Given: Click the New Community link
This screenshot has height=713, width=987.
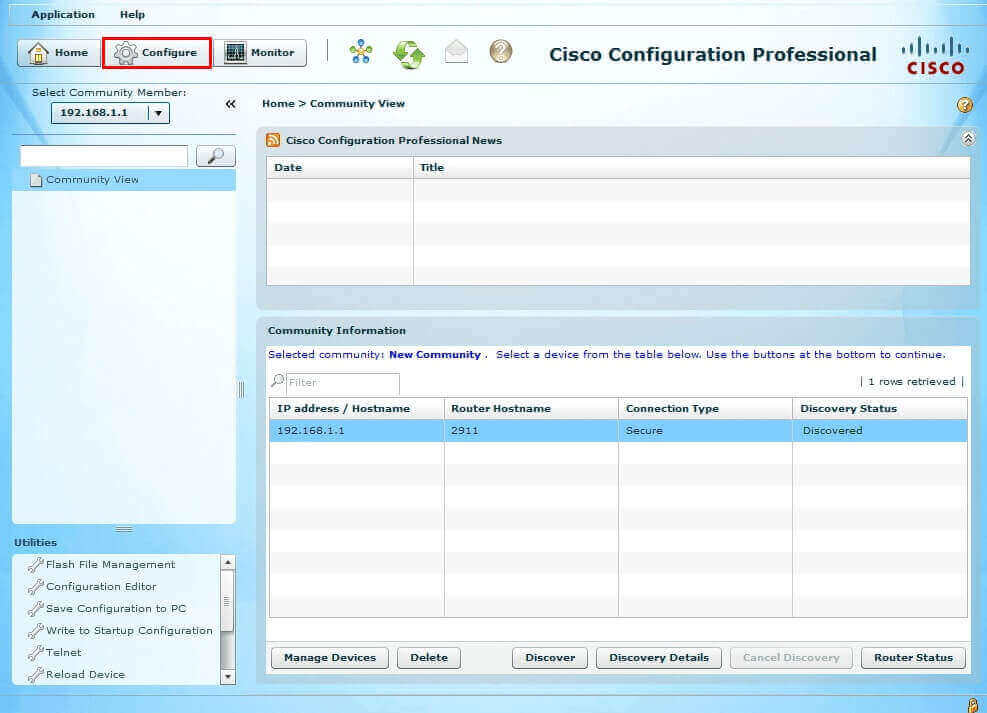Looking at the screenshot, I should [x=435, y=355].
